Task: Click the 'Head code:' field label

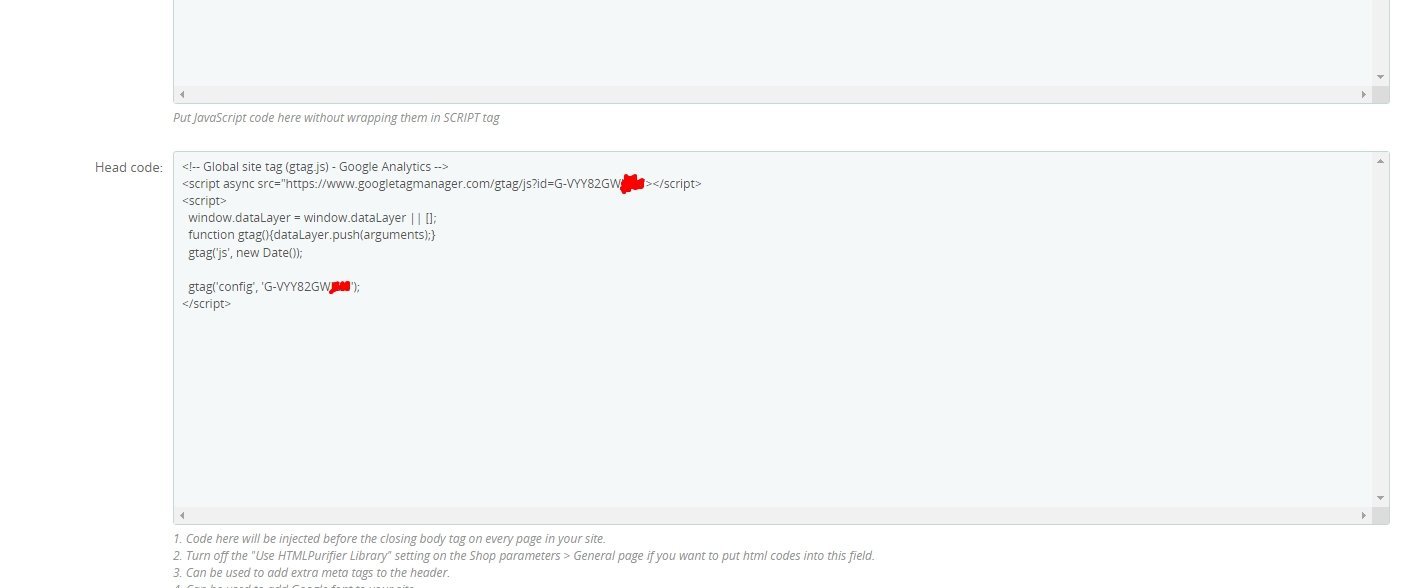Action: [x=129, y=167]
